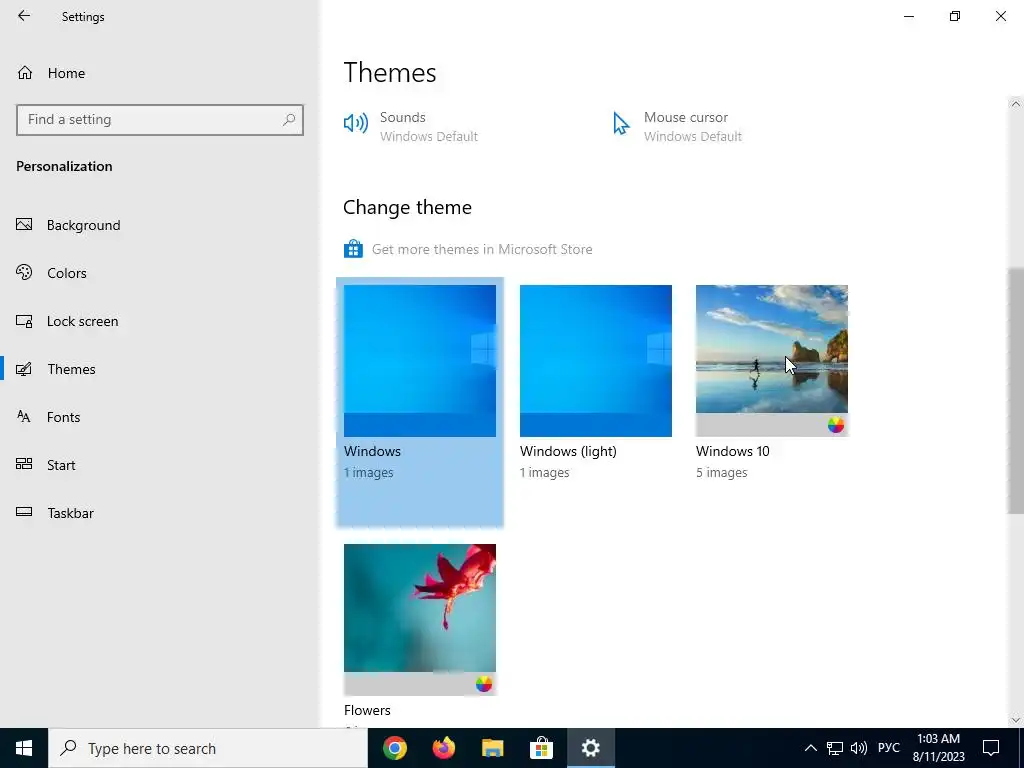Go back using the Settings back arrow
Image resolution: width=1024 pixels, height=768 pixels.
tap(24, 16)
